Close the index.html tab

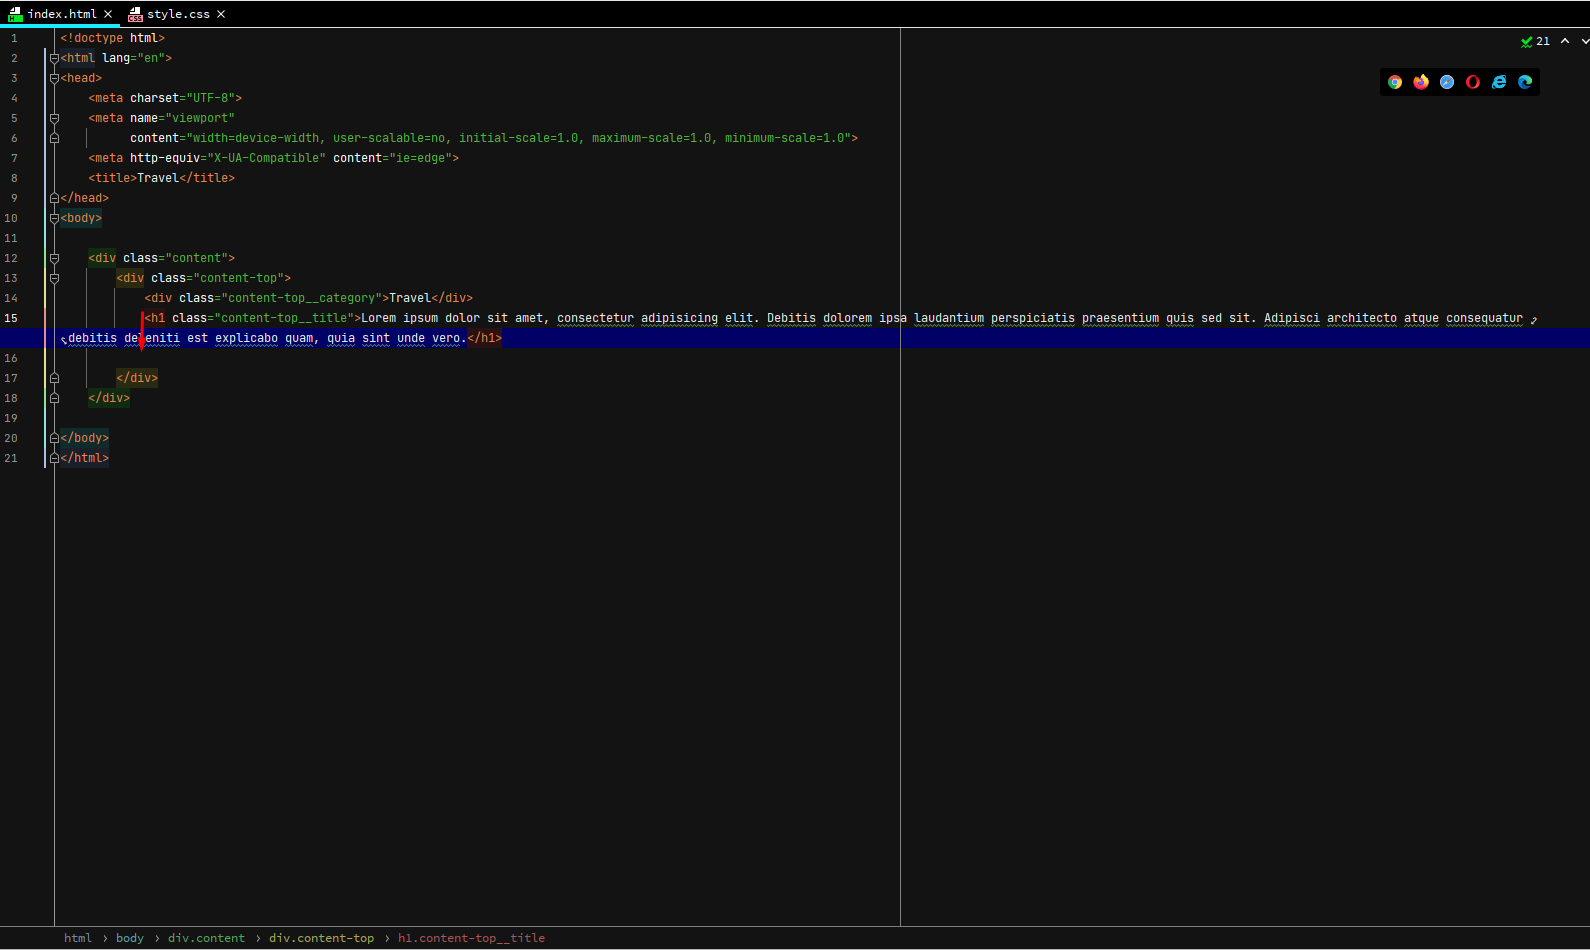(108, 14)
